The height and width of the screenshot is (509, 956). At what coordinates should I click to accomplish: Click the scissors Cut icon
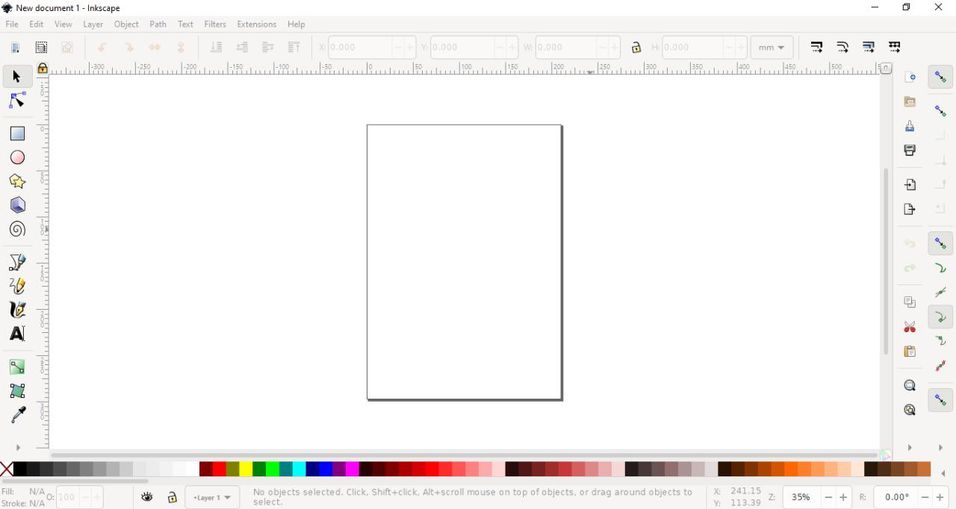[910, 327]
